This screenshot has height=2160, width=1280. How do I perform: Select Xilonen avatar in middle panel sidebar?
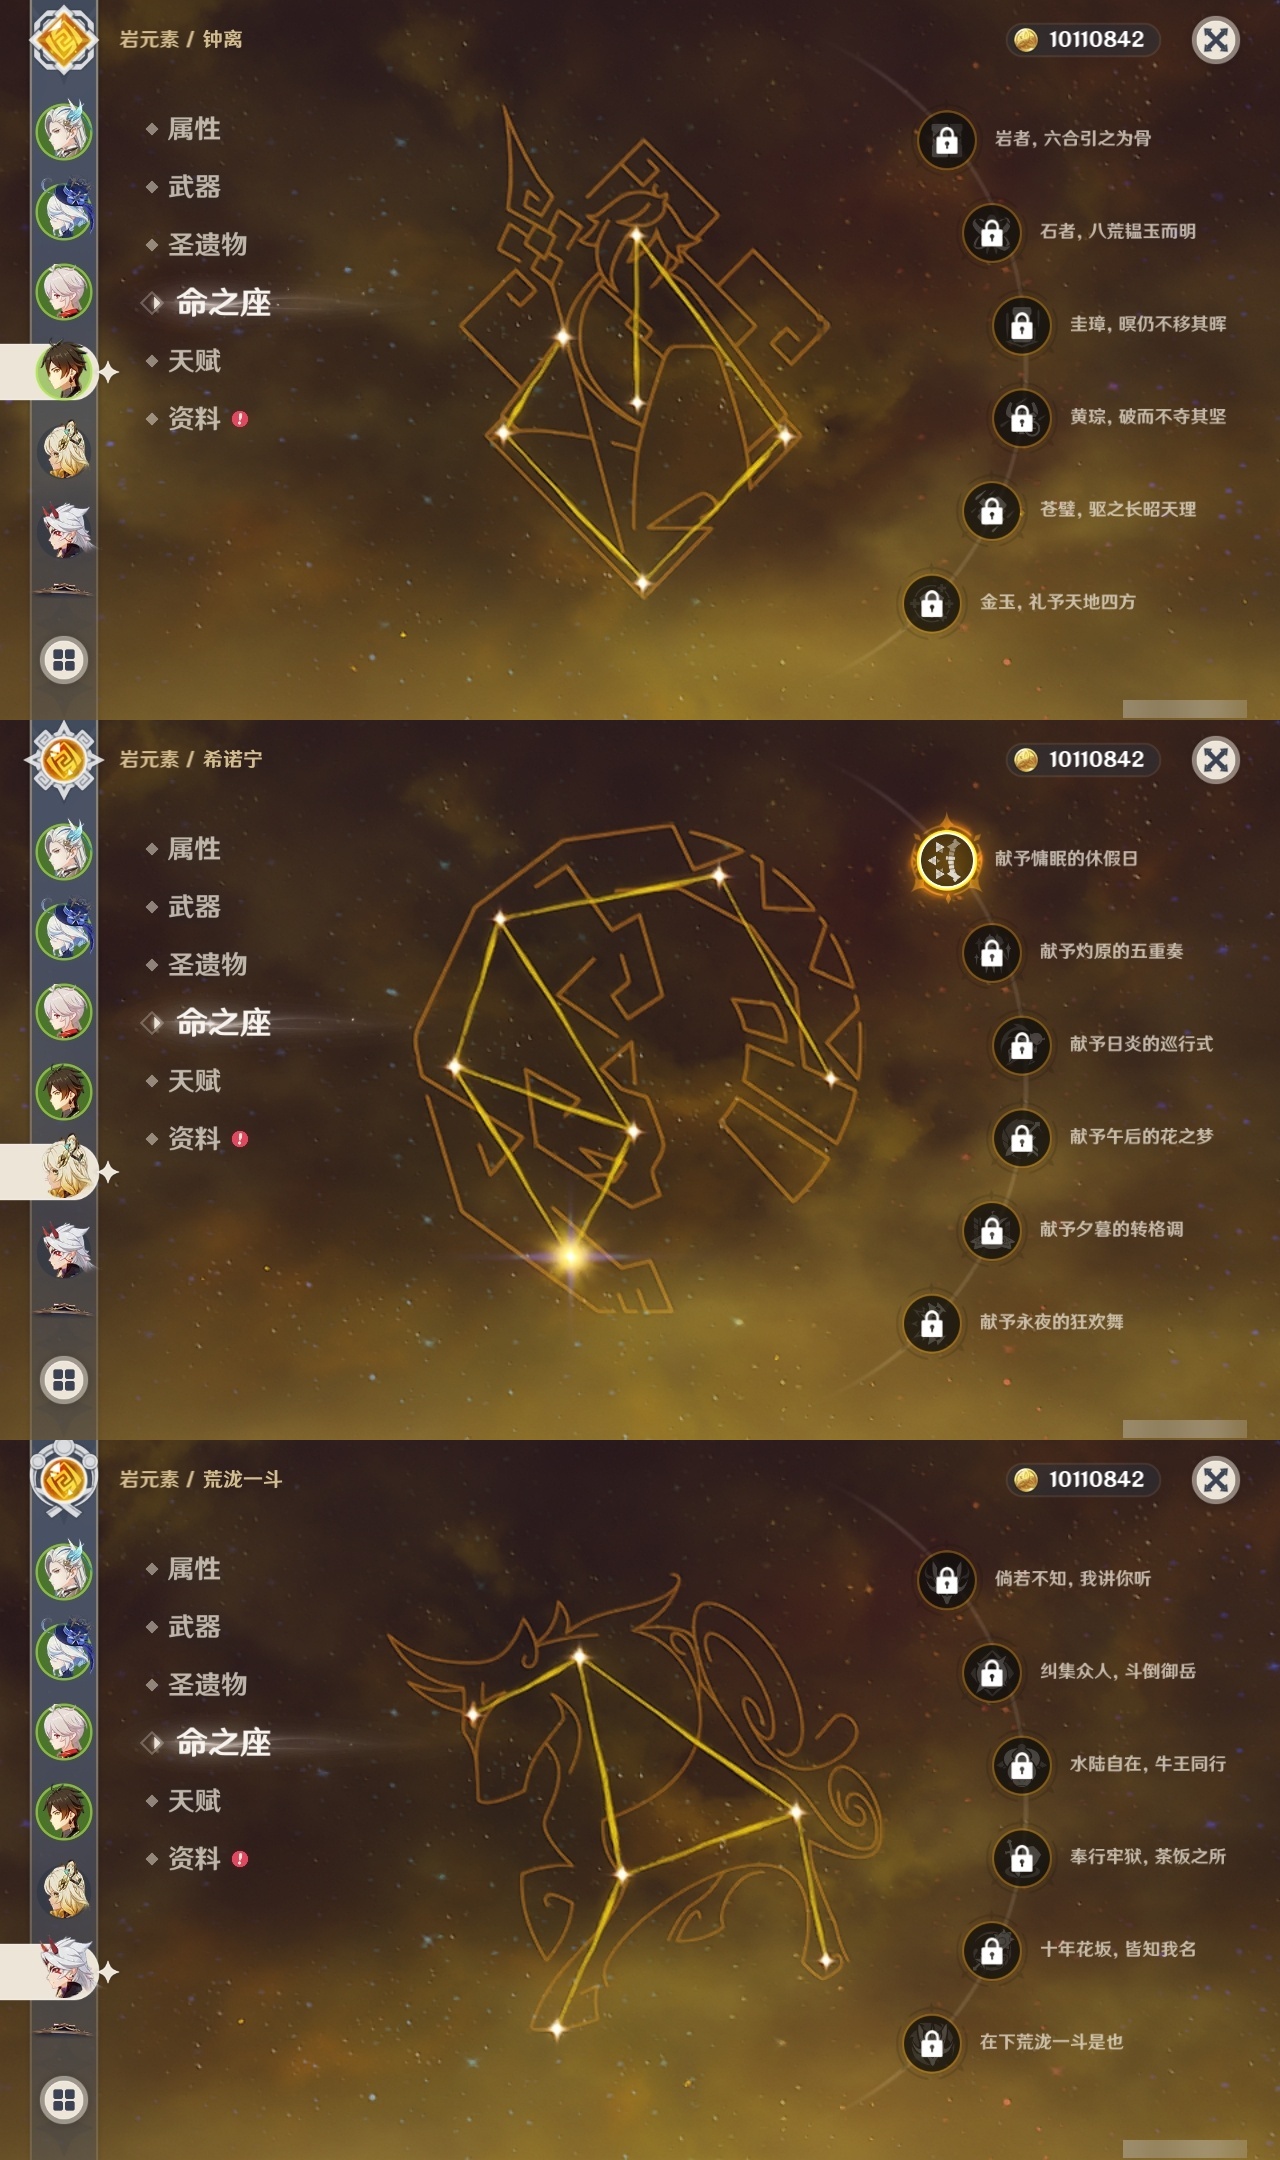point(65,1171)
